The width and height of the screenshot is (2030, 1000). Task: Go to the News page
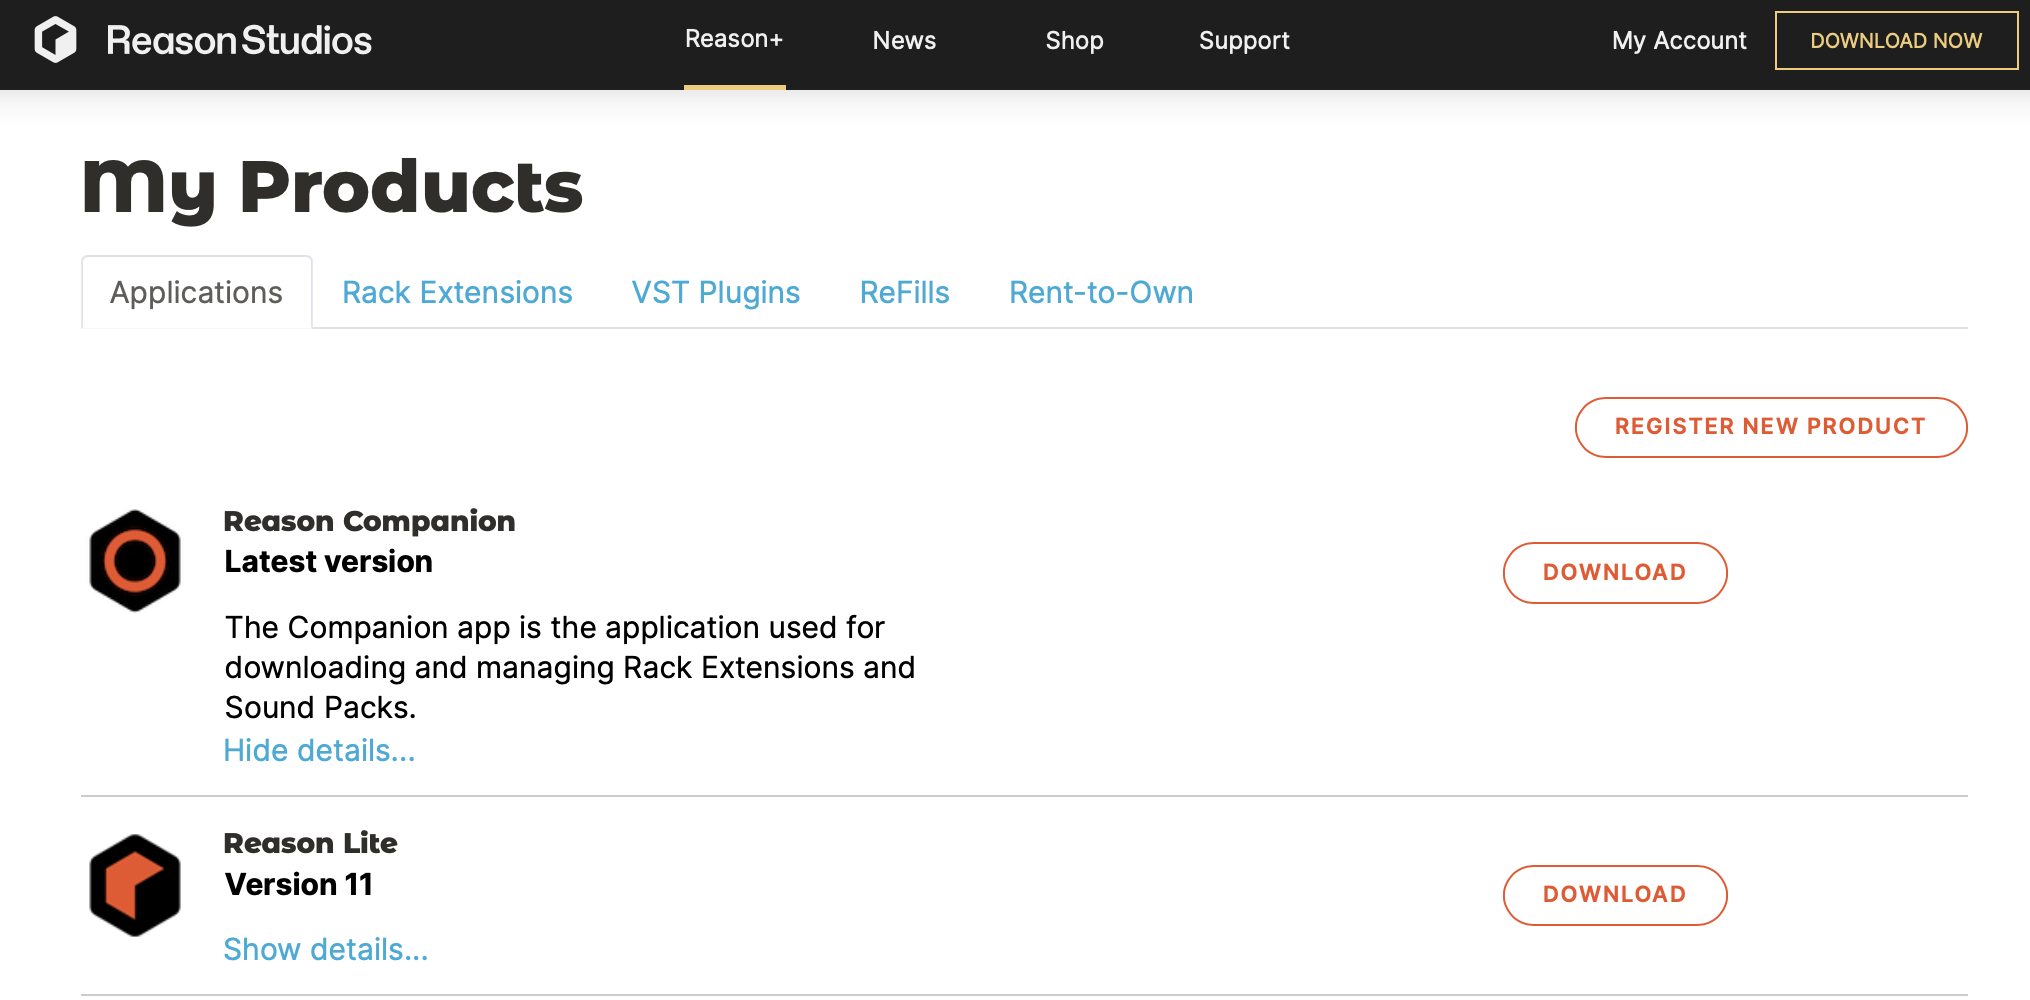click(904, 40)
